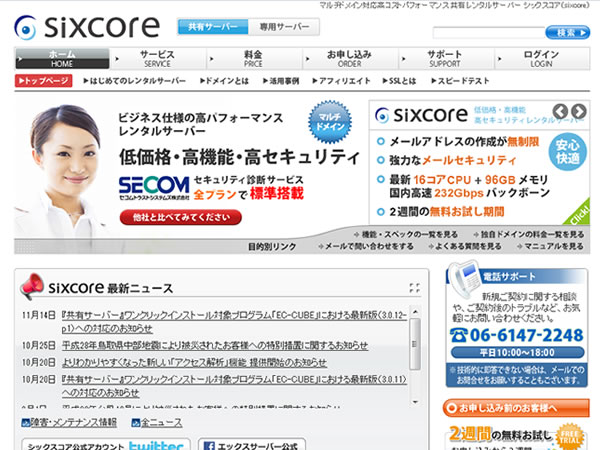Open 障害・メンテナンス情報 link
Image resolution: width=600 pixels, height=450 pixels.
coord(74,422)
